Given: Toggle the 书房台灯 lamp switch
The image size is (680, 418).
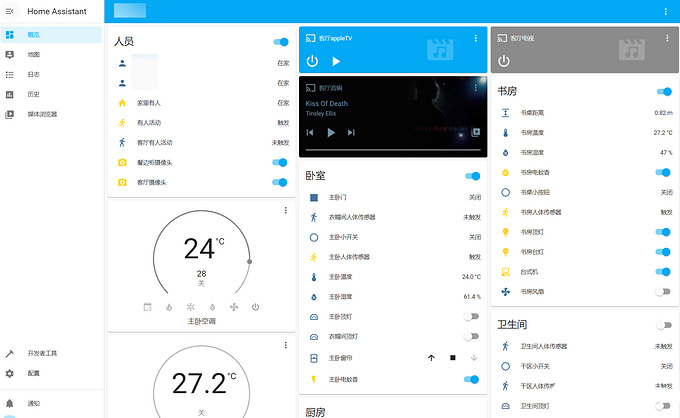Looking at the screenshot, I should click(663, 252).
